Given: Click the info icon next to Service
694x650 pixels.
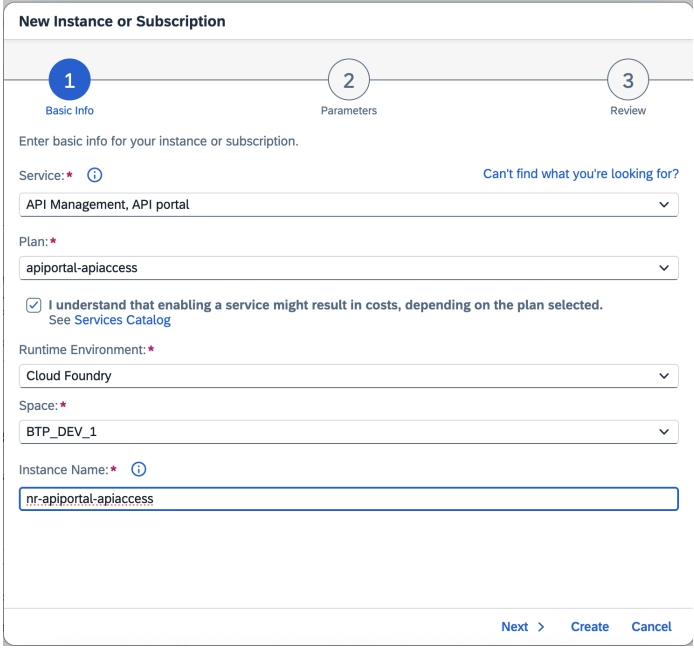Looking at the screenshot, I should (x=96, y=174).
